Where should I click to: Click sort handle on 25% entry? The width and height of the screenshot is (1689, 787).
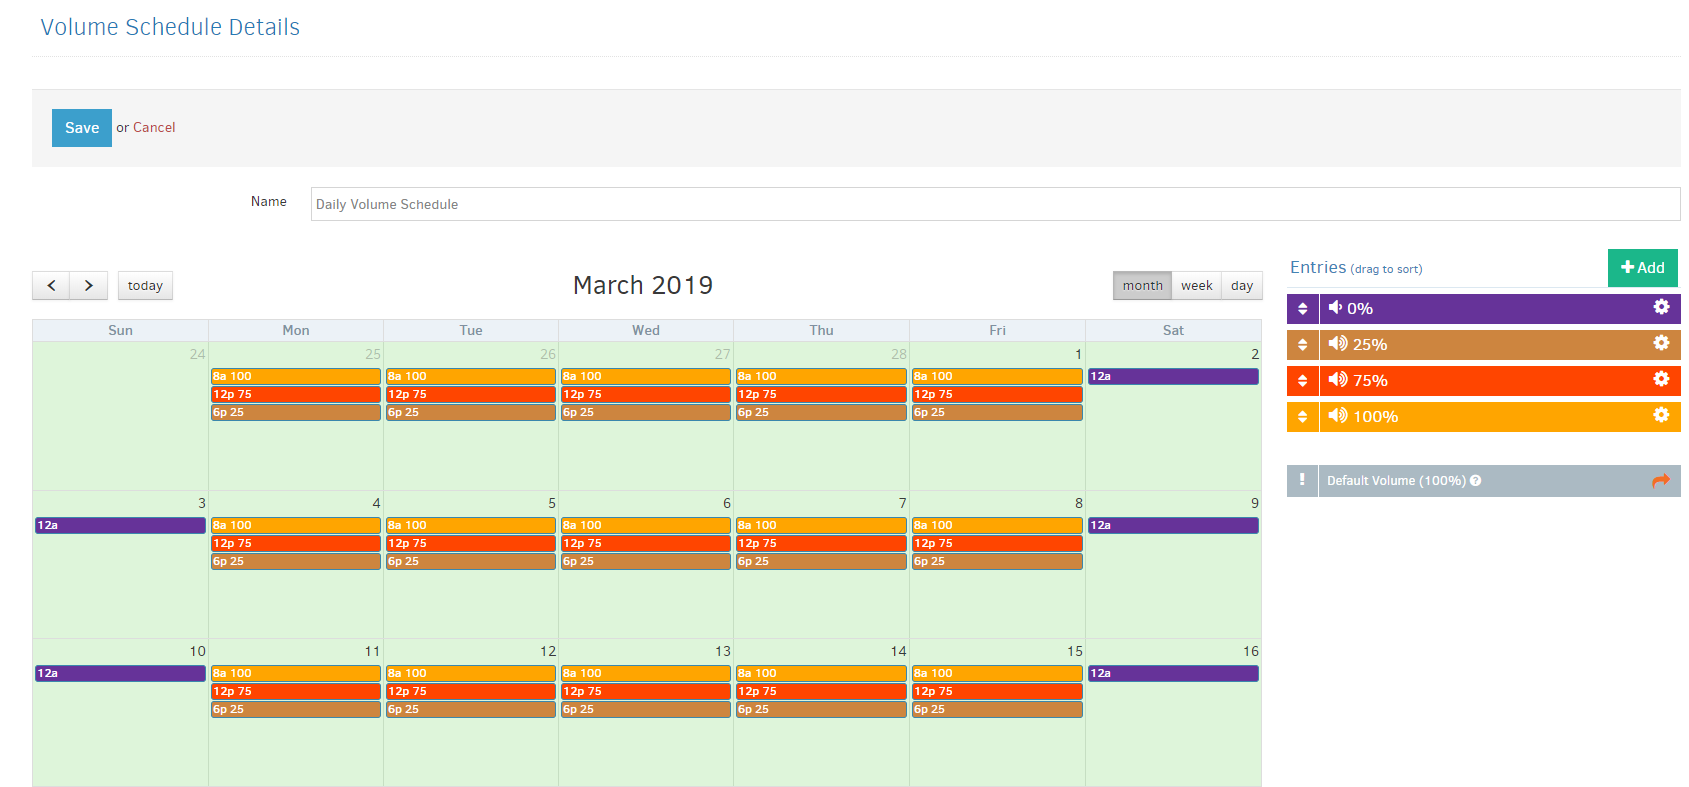[x=1302, y=345]
